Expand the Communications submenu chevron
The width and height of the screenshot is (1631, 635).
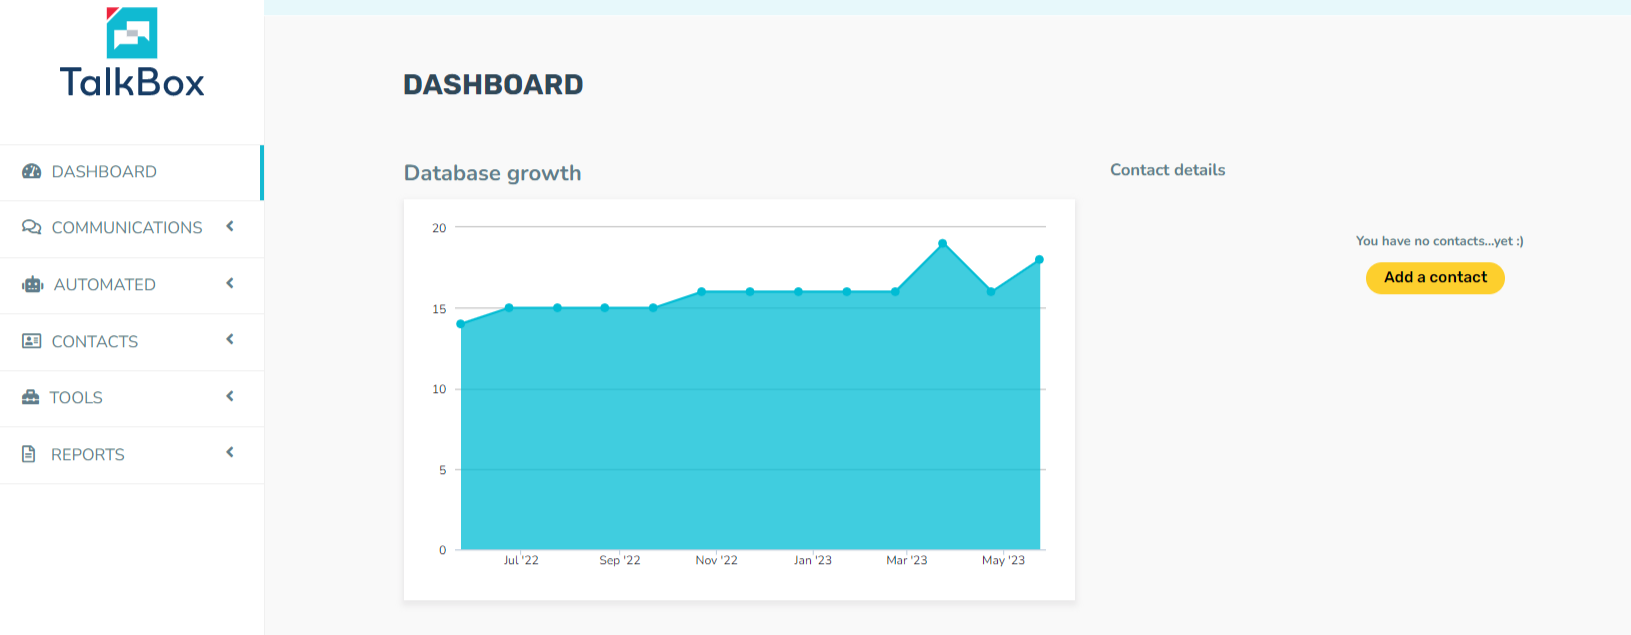click(230, 227)
